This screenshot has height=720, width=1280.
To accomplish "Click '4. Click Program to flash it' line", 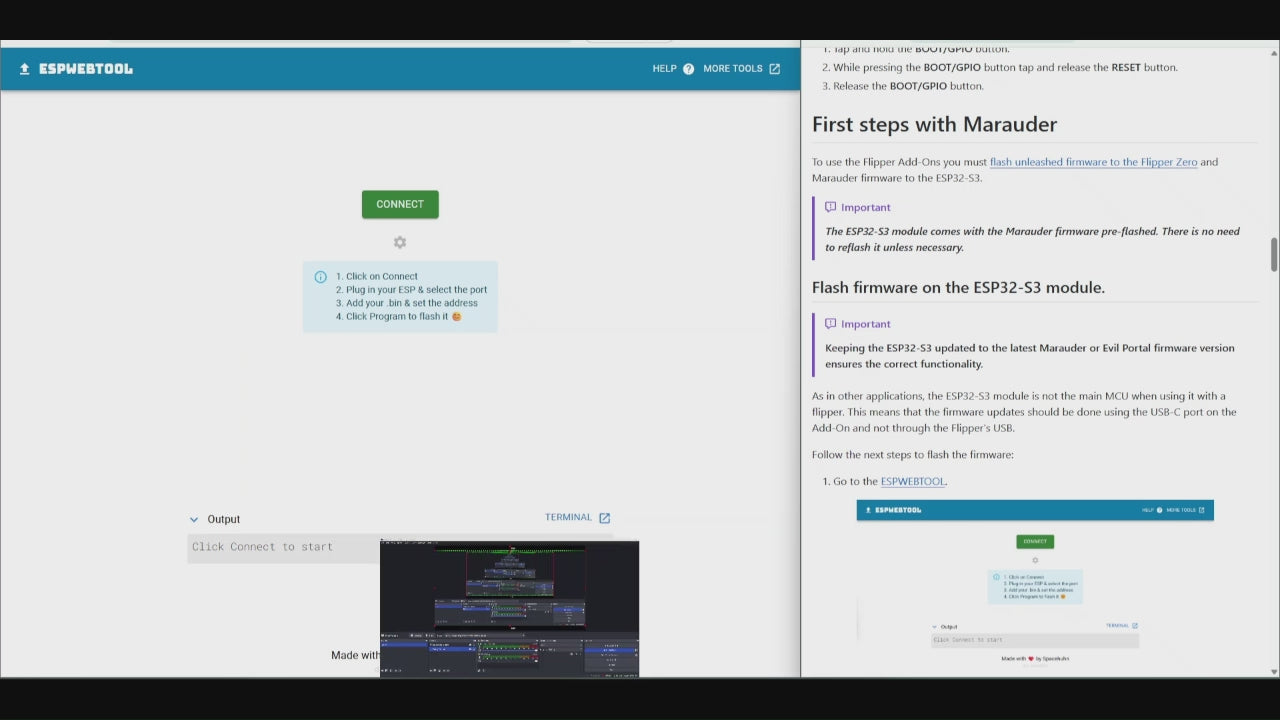I will pyautogui.click(x=399, y=317).
